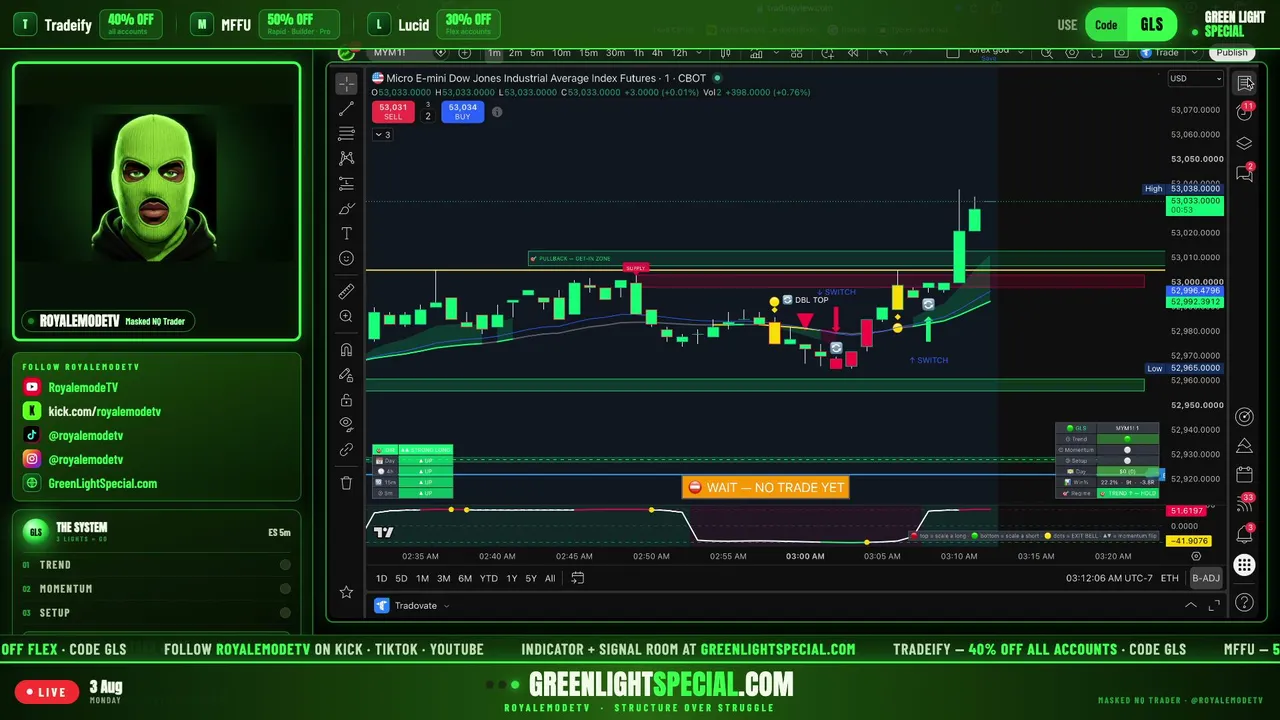Toggle lock all drawings
Viewport: 1280px width, 720px height.
coord(346,400)
